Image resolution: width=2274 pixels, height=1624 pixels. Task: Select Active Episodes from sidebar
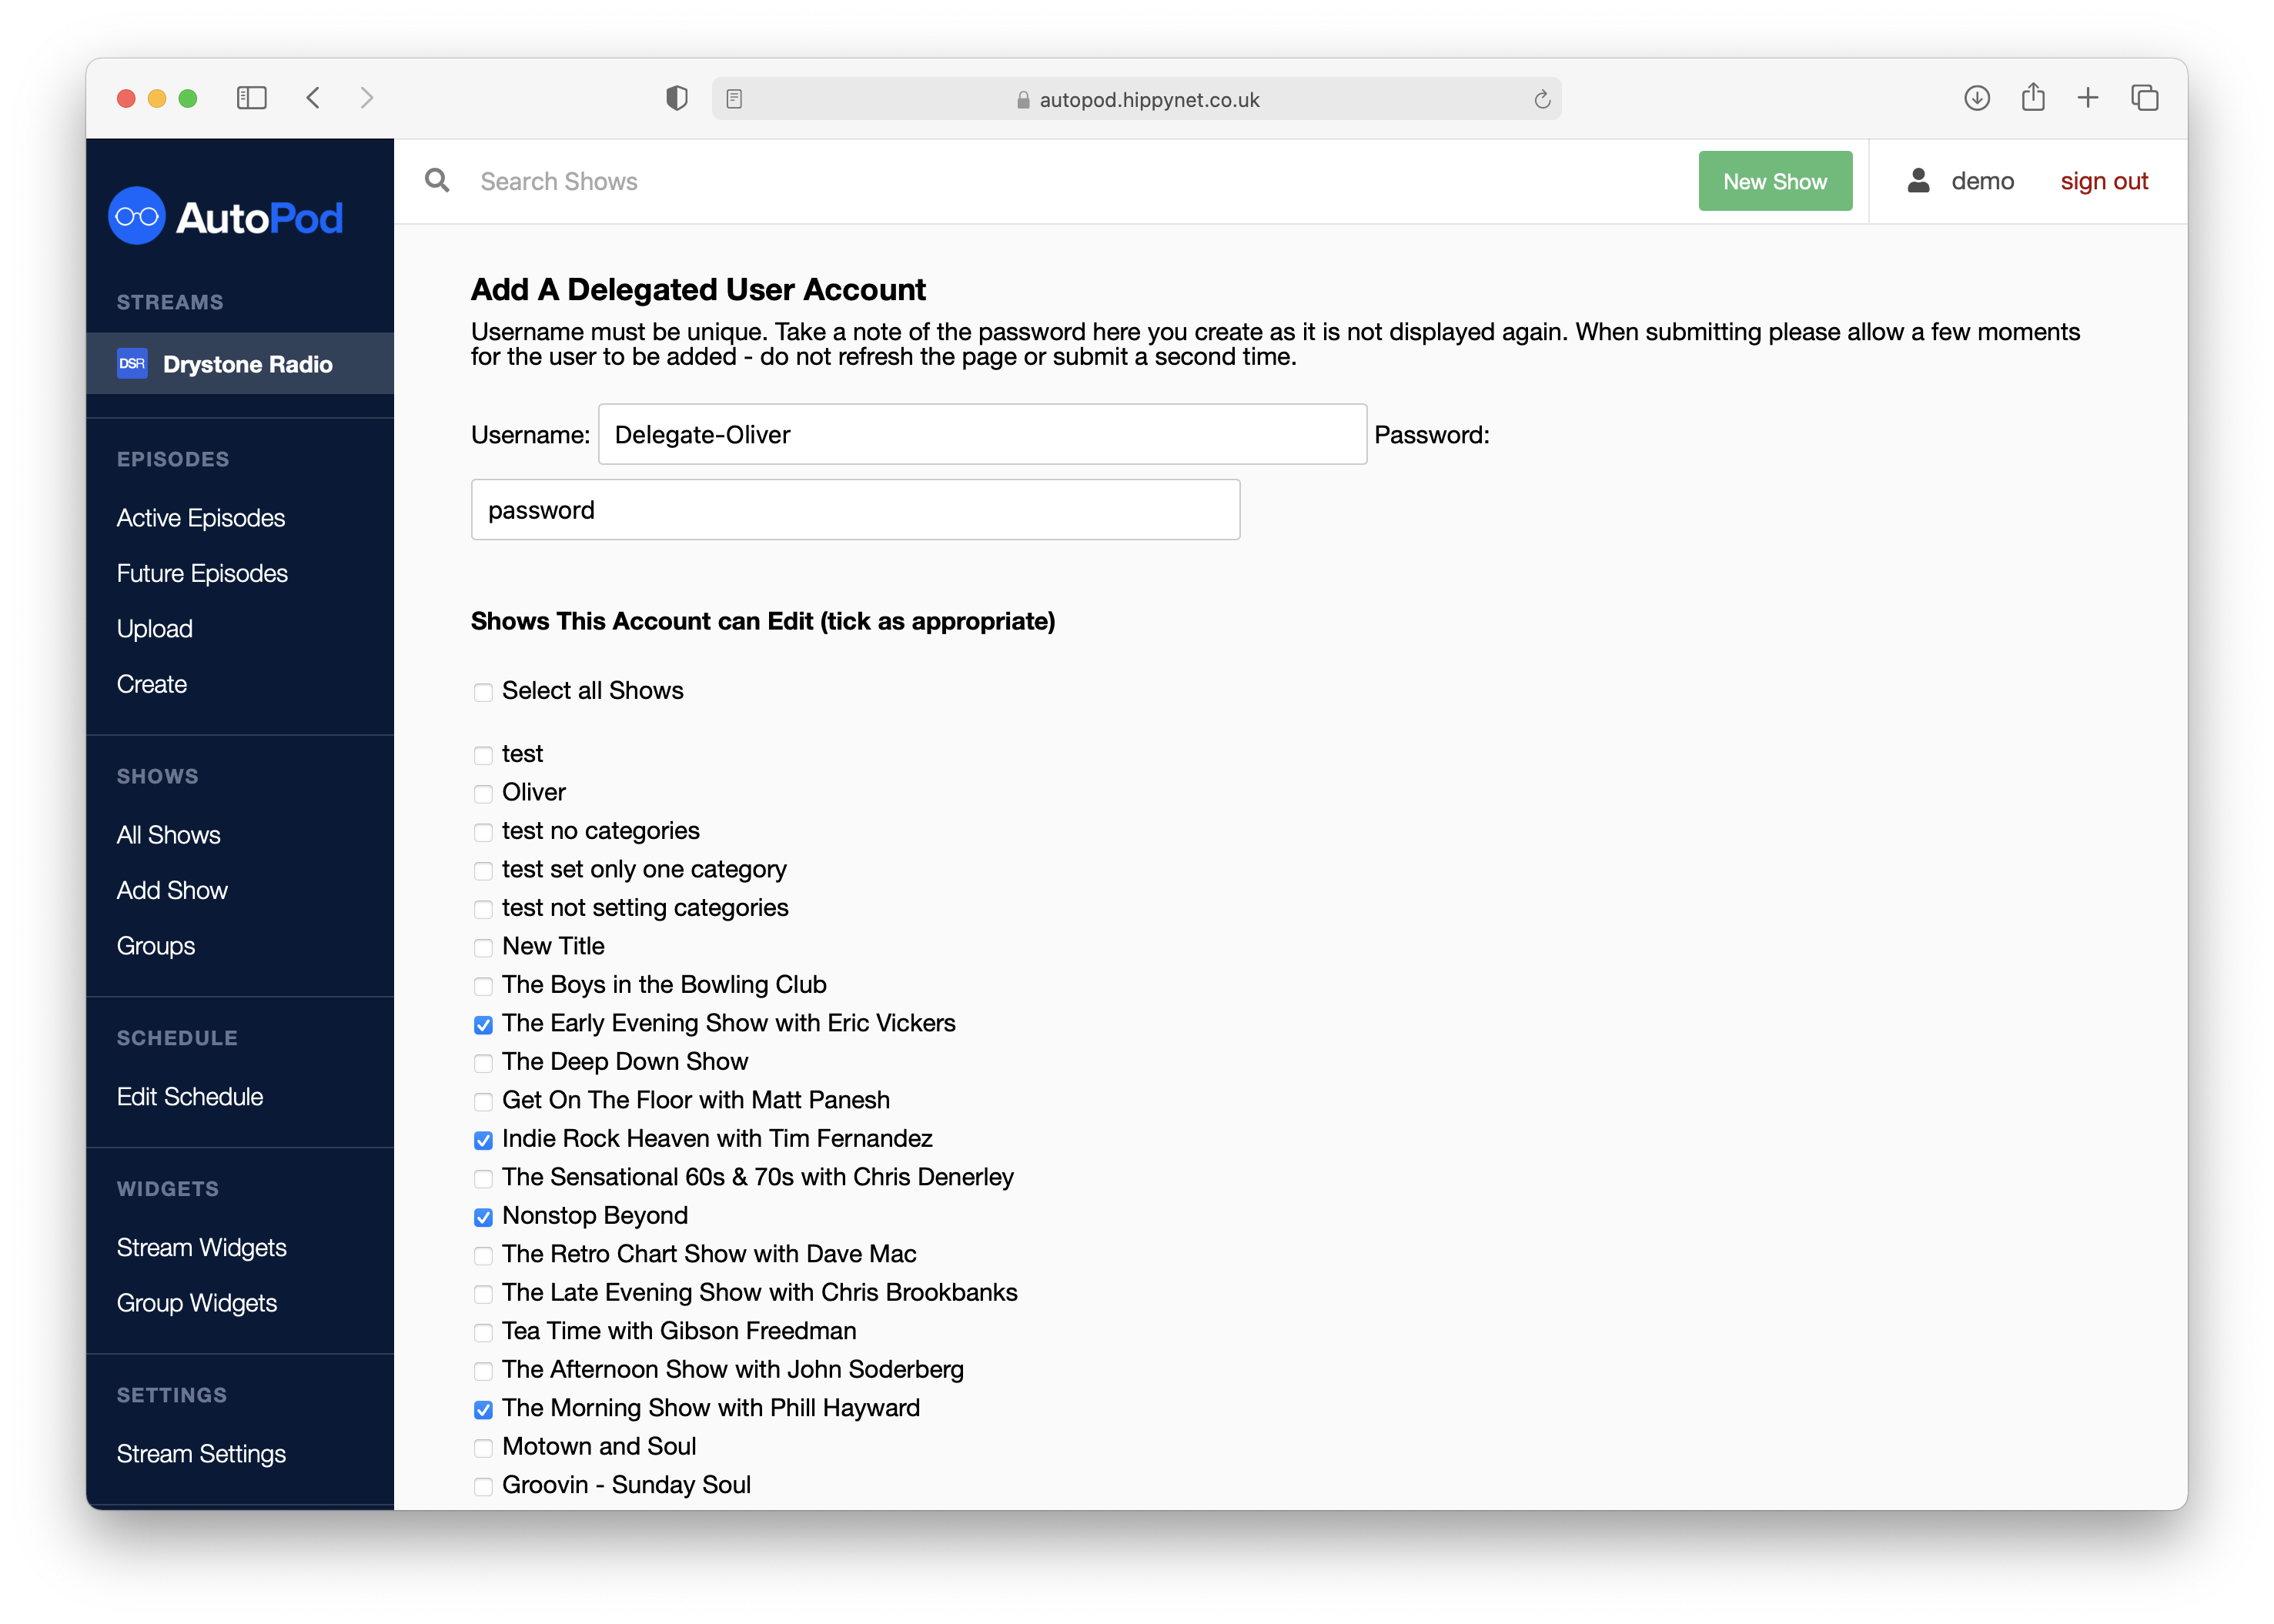click(199, 516)
